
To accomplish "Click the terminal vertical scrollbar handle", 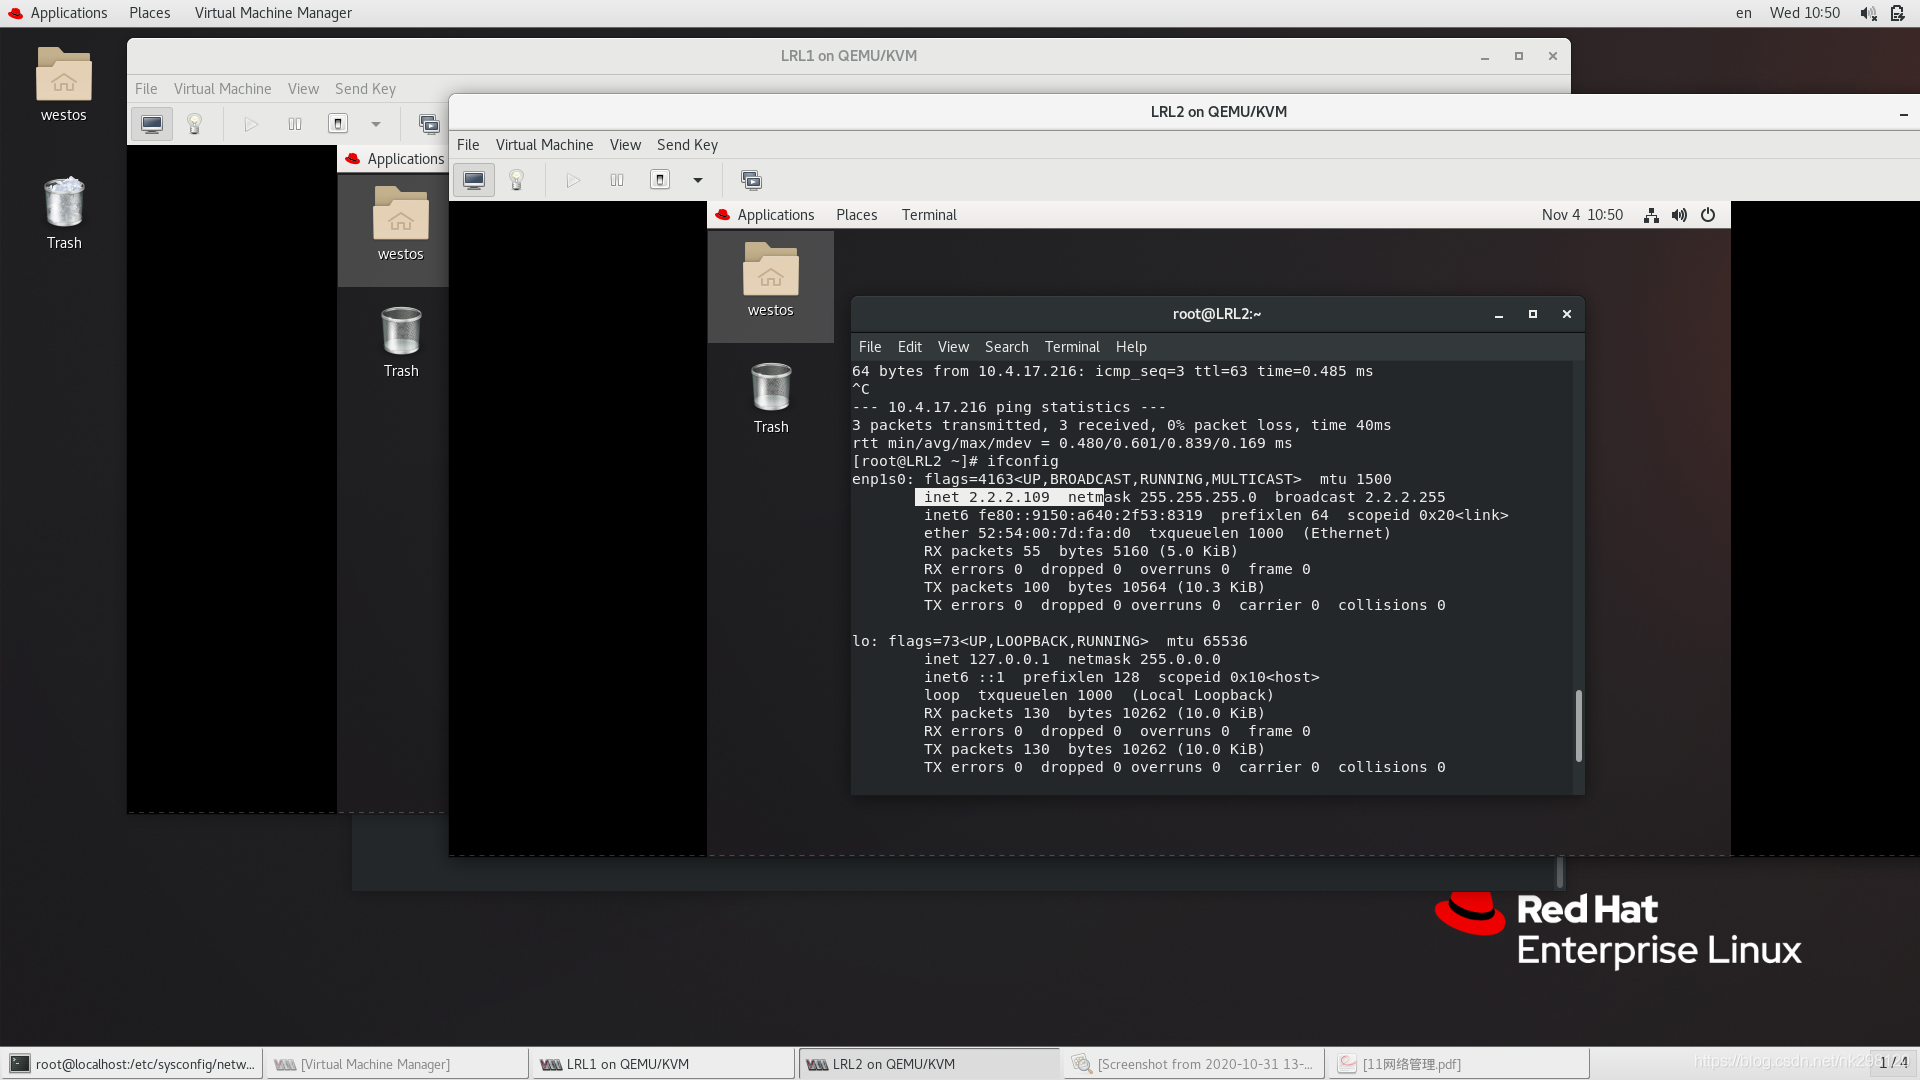I will pos(1579,726).
